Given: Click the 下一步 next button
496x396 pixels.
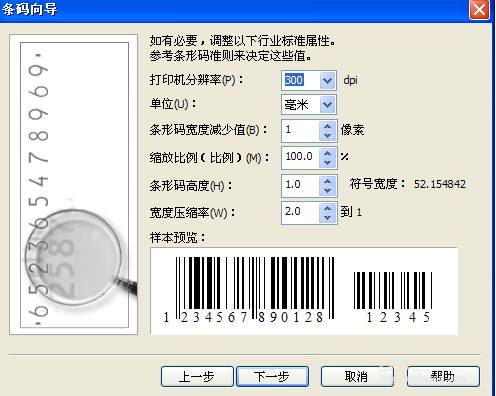Looking at the screenshot, I should click(272, 377).
